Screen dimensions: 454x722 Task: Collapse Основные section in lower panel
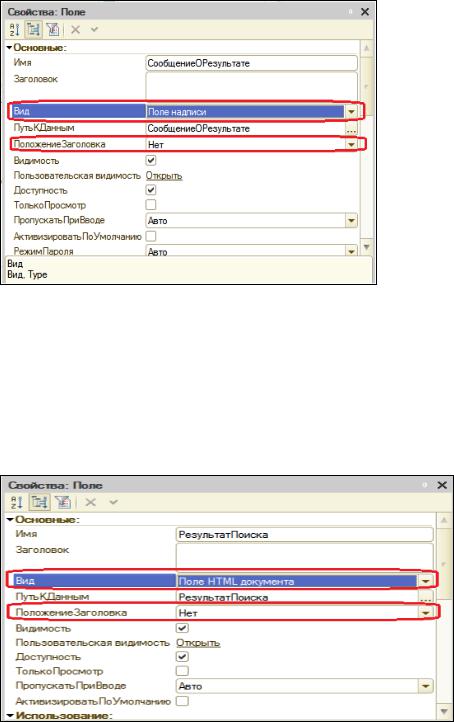11,519
